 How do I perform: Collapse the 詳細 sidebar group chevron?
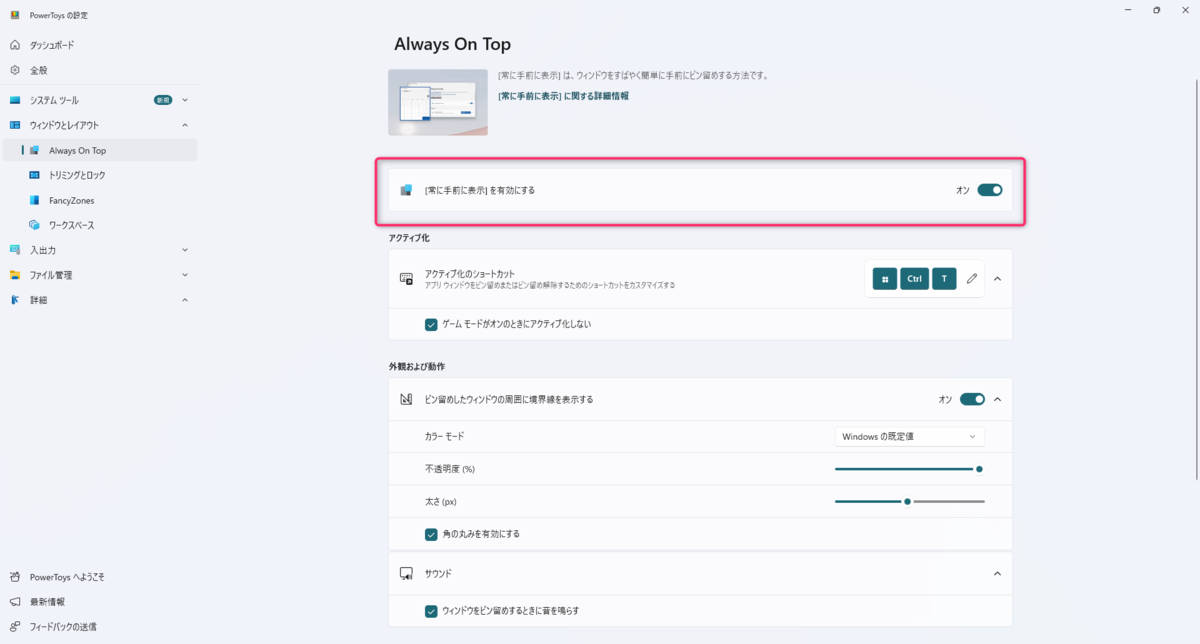click(x=185, y=300)
